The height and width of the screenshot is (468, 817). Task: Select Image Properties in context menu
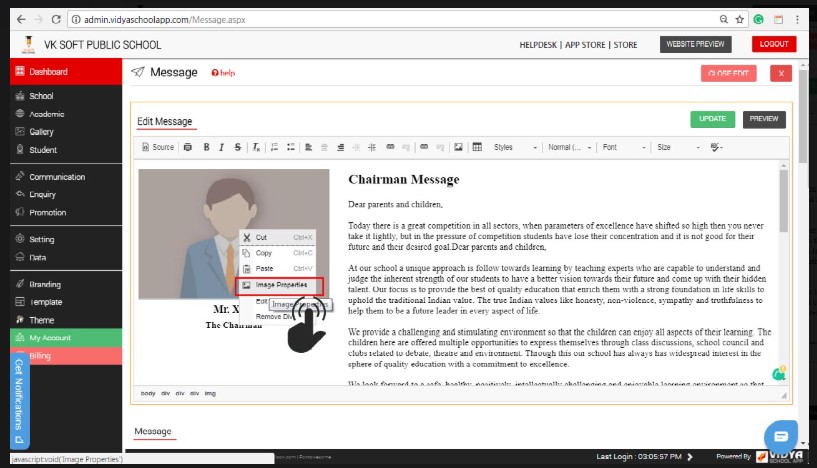coord(279,285)
